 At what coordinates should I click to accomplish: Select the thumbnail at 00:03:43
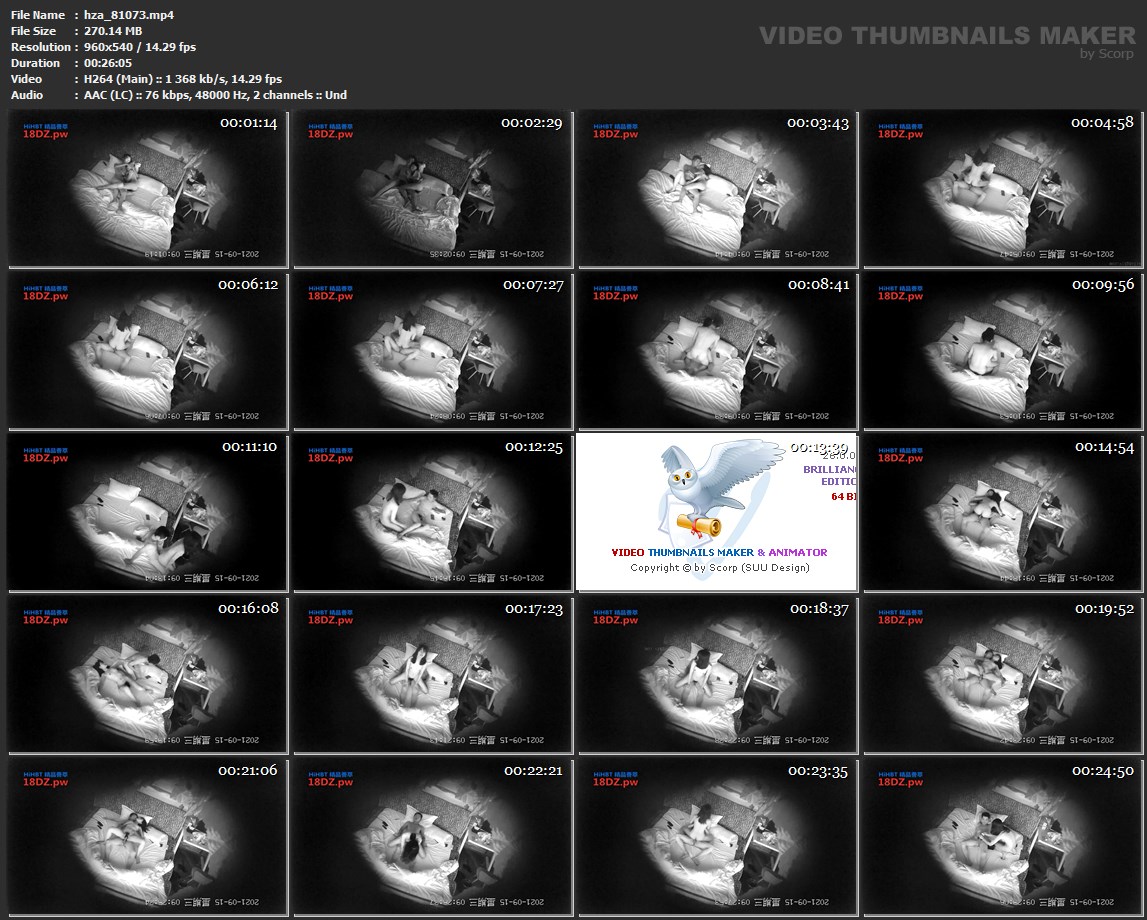[x=717, y=189]
